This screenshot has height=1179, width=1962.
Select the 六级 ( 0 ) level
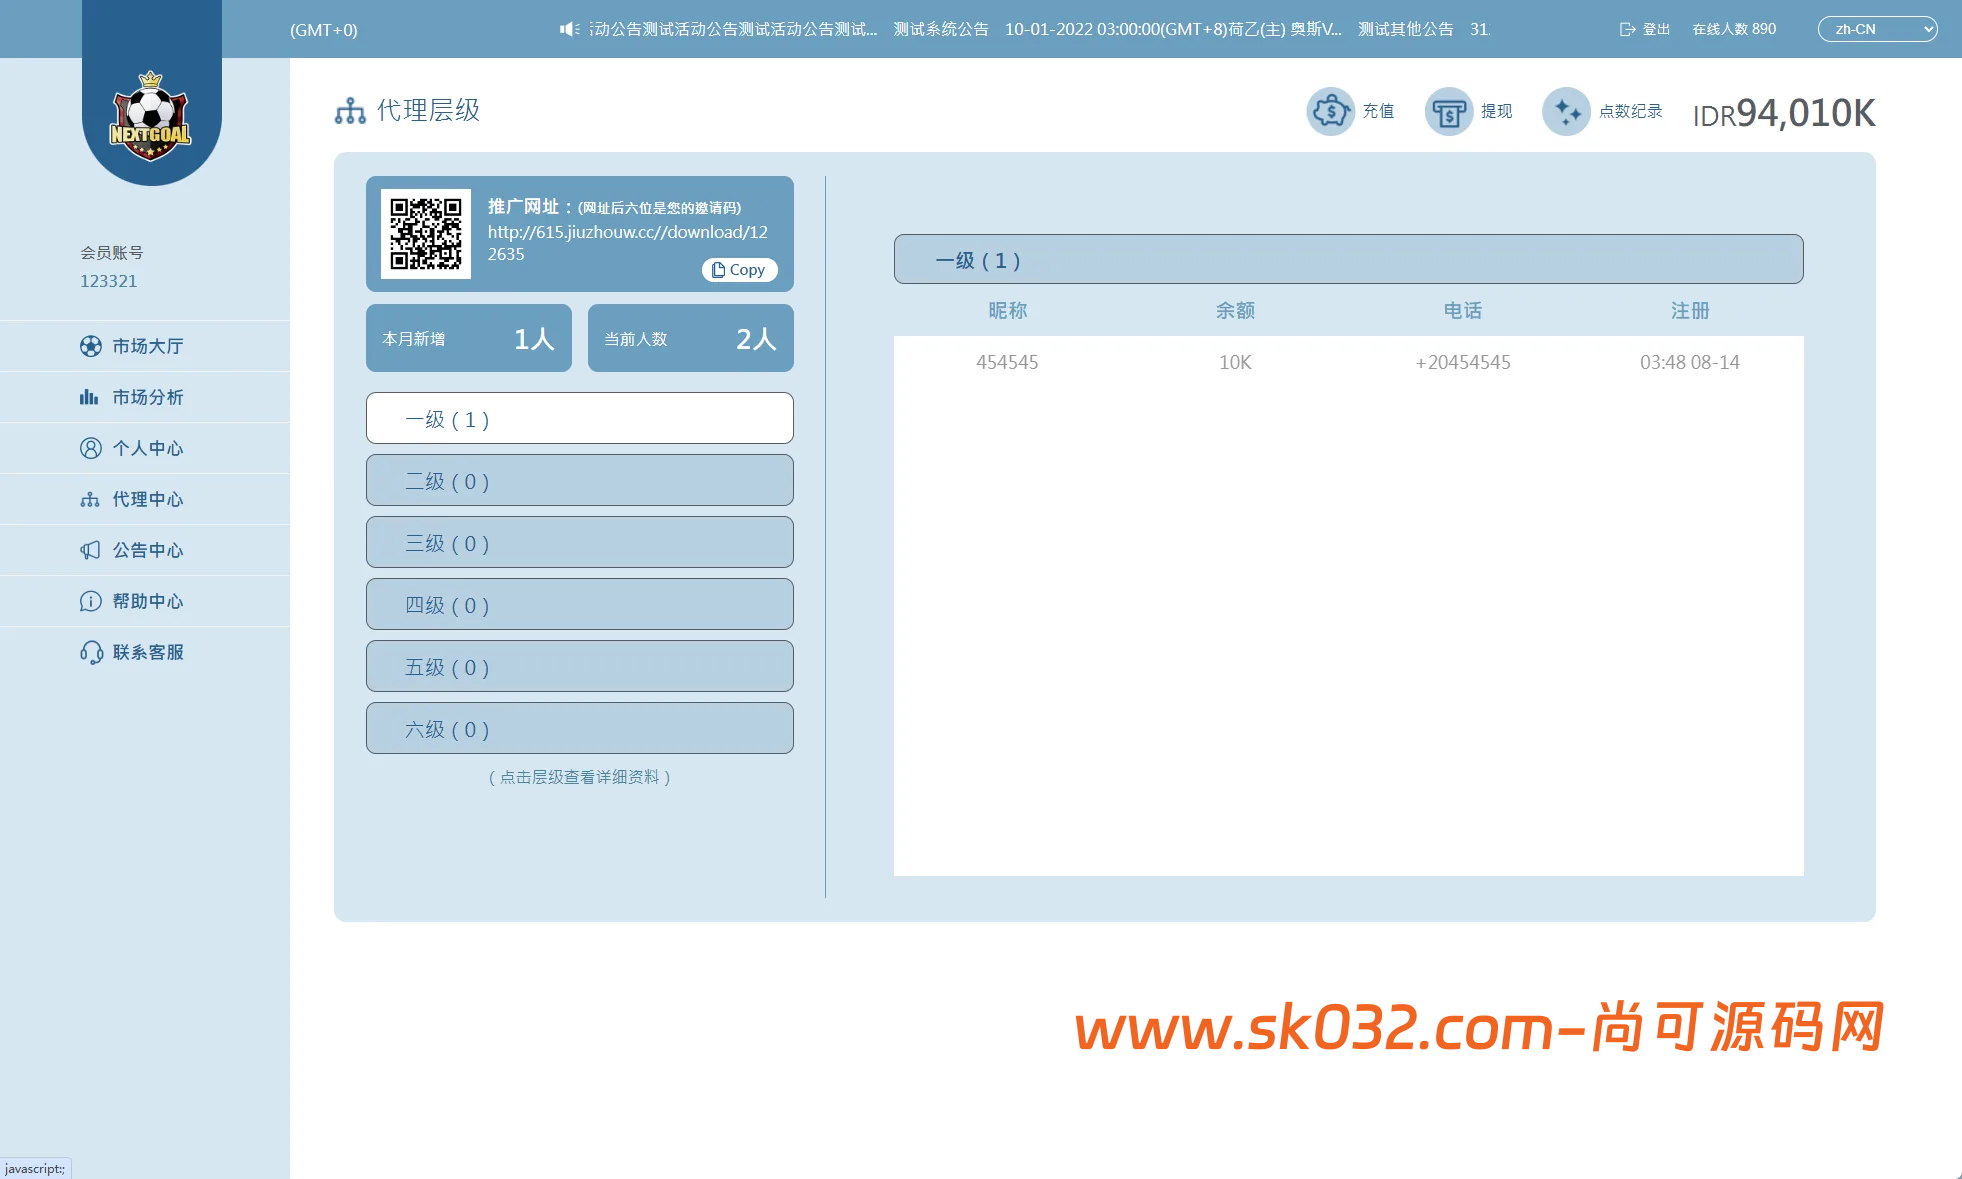tap(579, 728)
